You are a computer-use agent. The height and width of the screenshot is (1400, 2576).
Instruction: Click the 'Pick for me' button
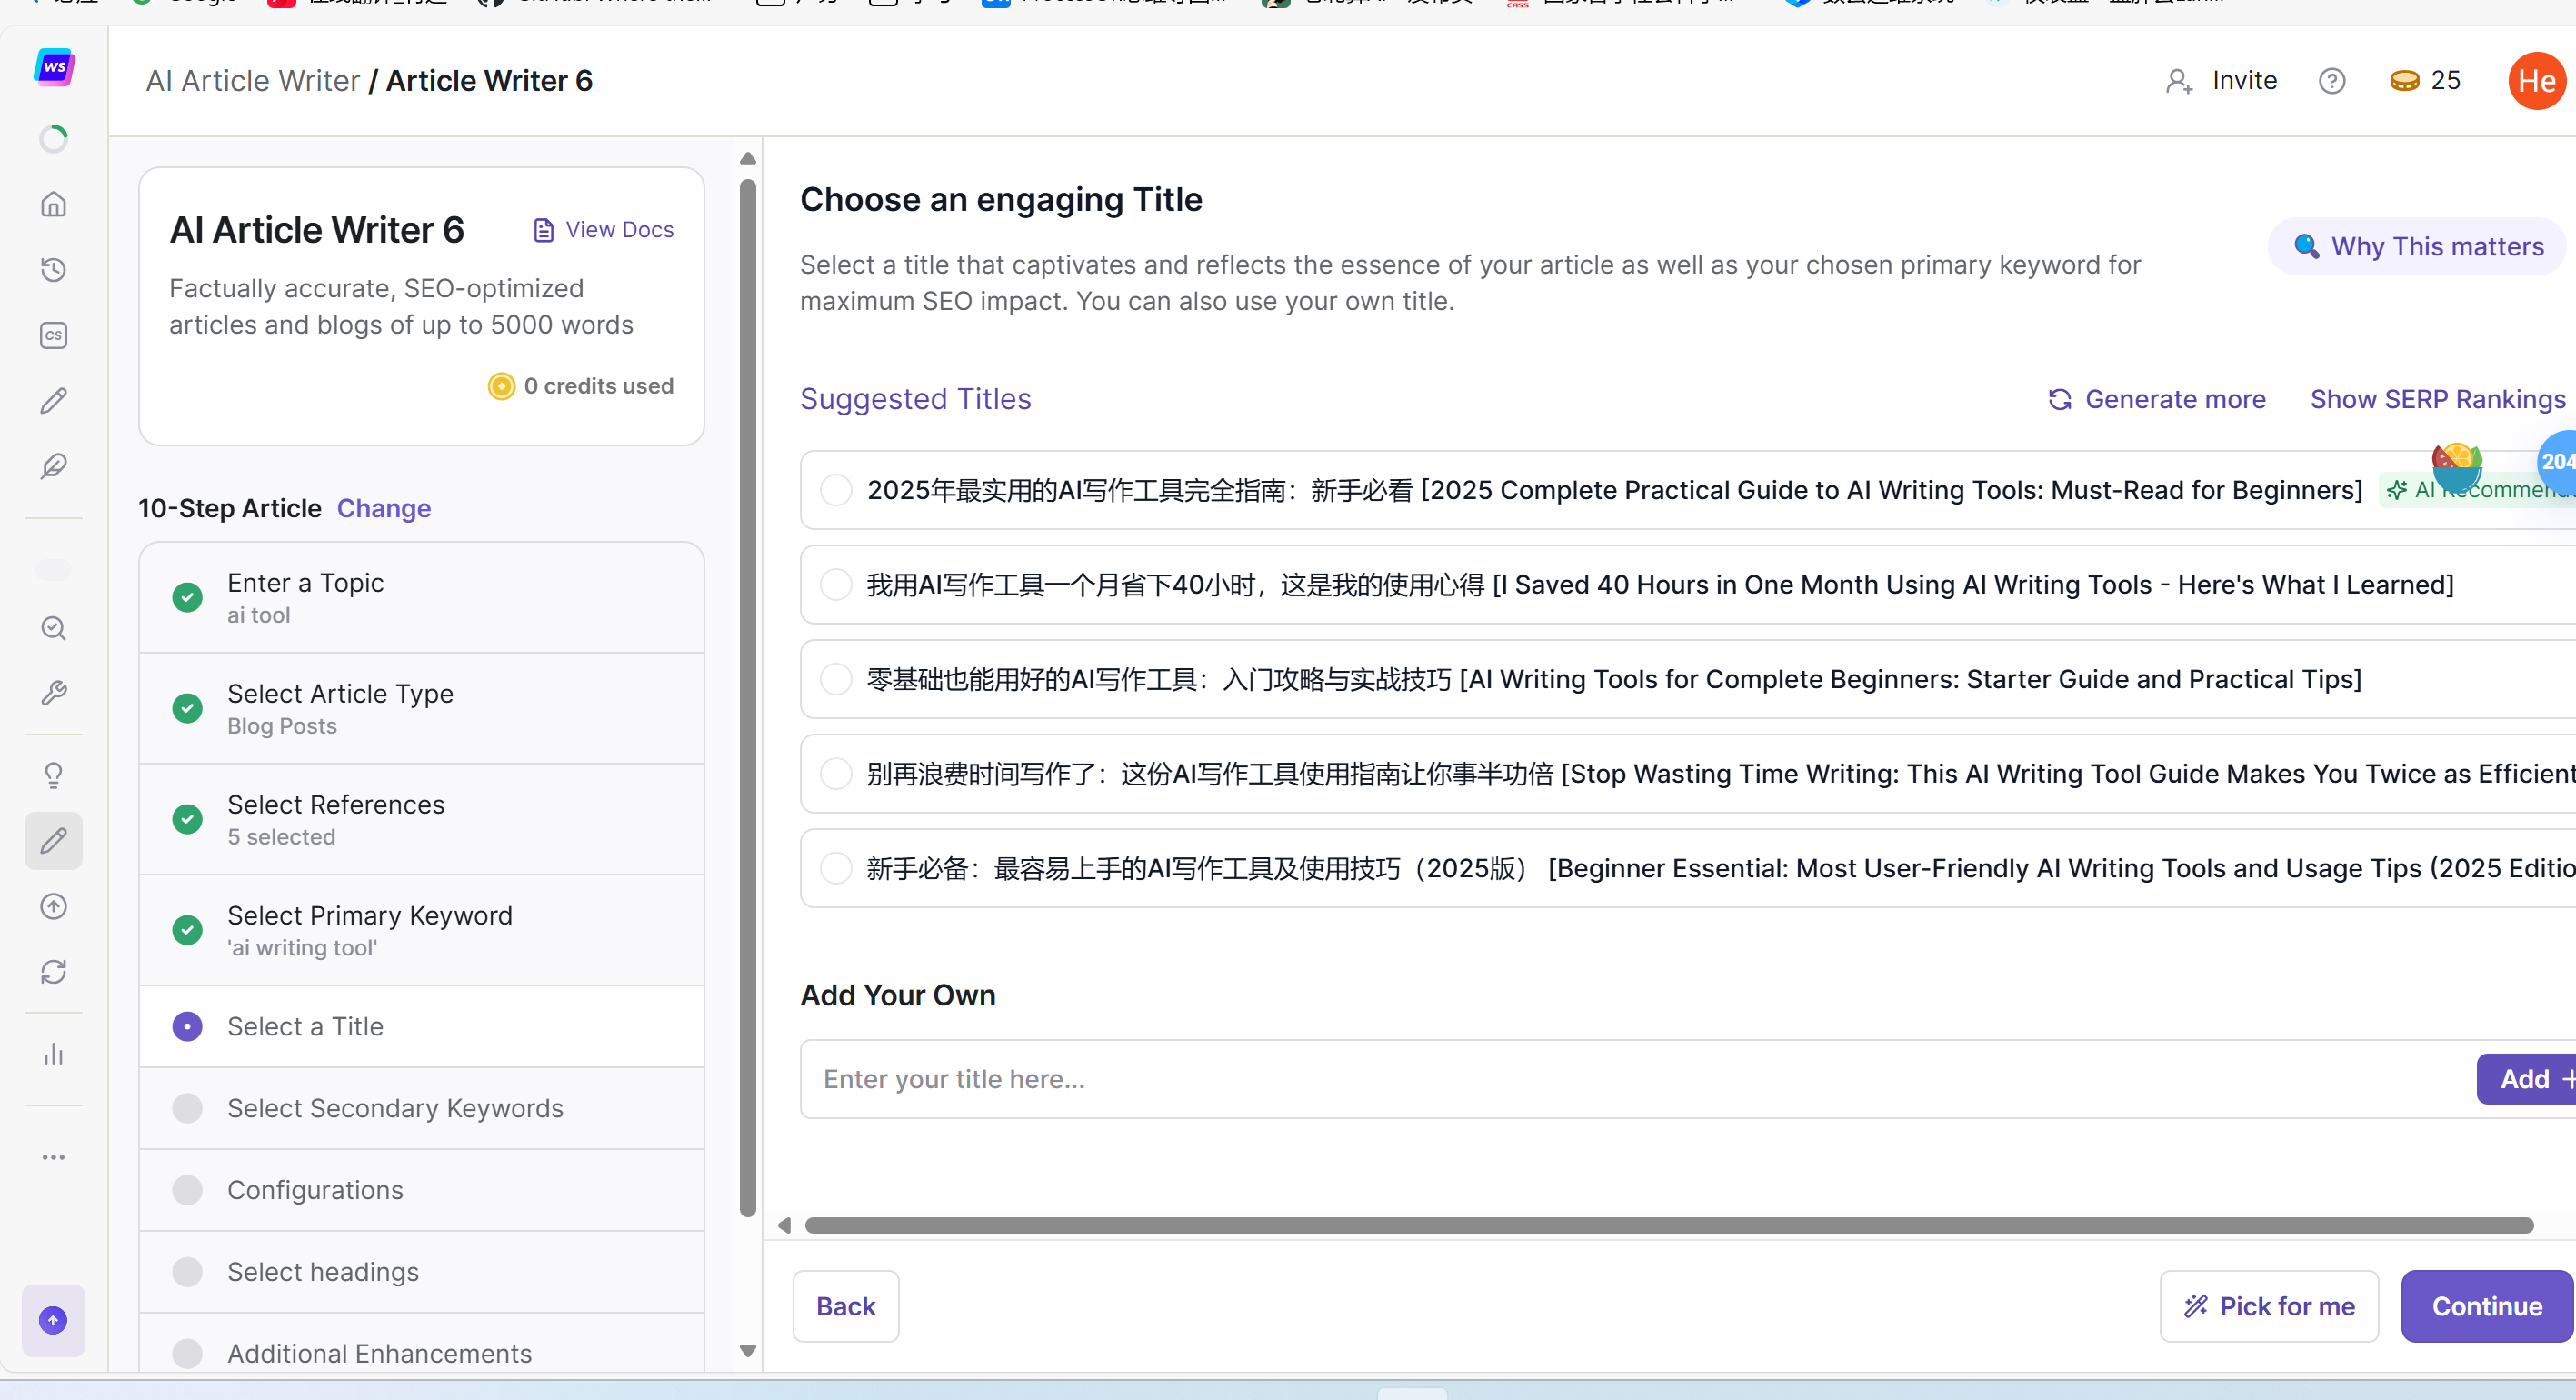tap(2268, 1306)
